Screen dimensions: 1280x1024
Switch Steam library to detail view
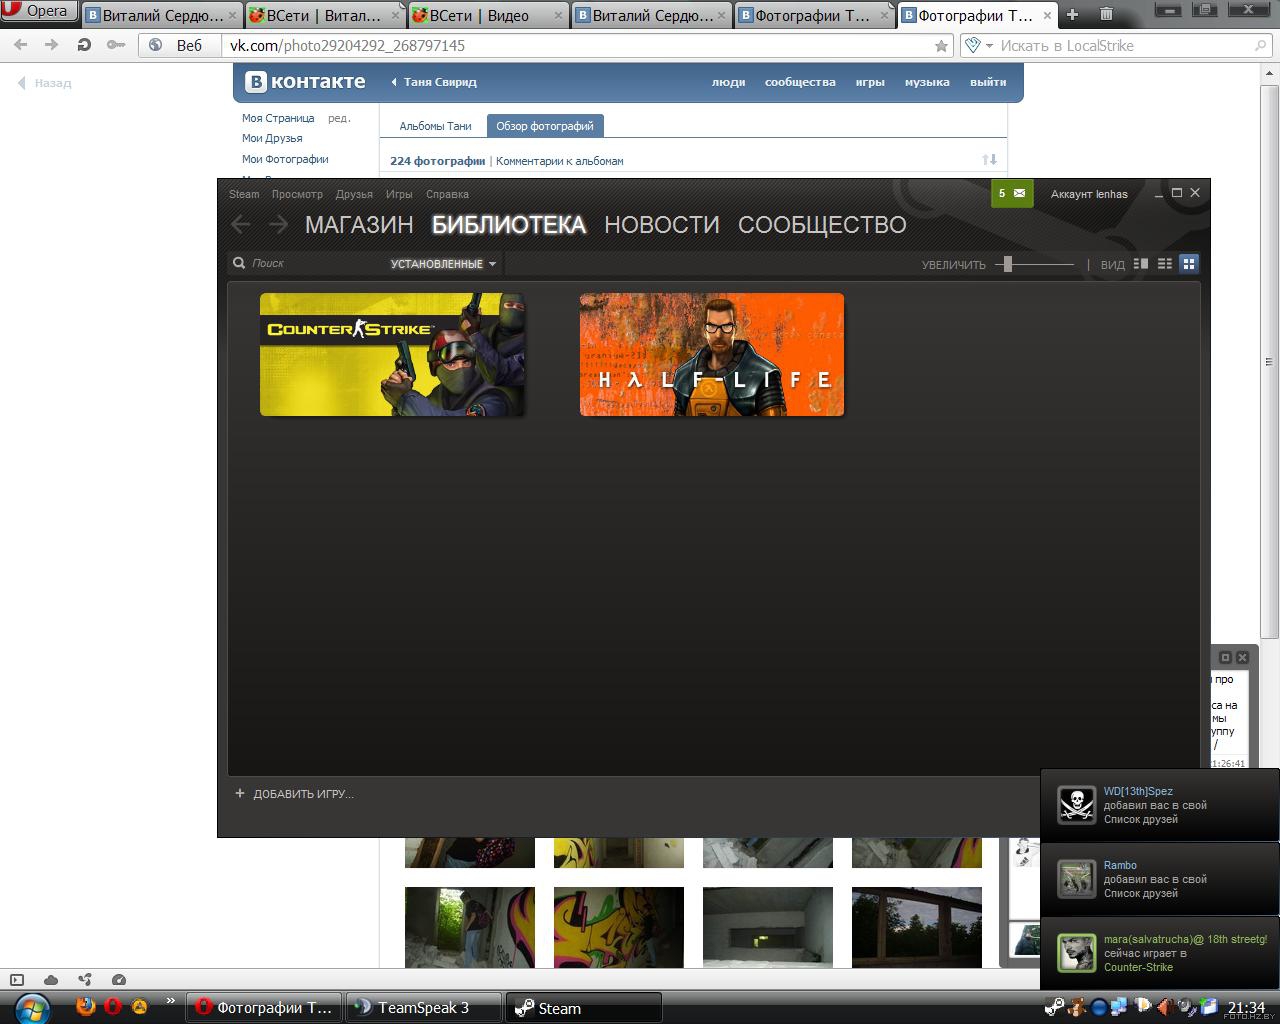[x=1141, y=264]
